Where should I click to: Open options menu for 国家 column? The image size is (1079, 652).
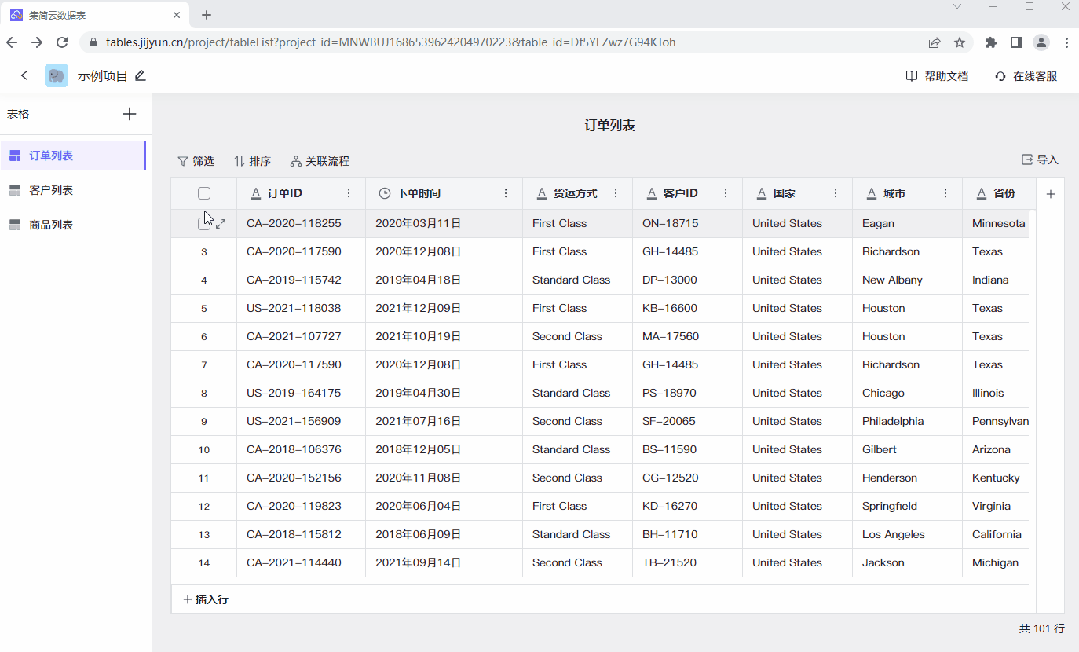pos(835,193)
